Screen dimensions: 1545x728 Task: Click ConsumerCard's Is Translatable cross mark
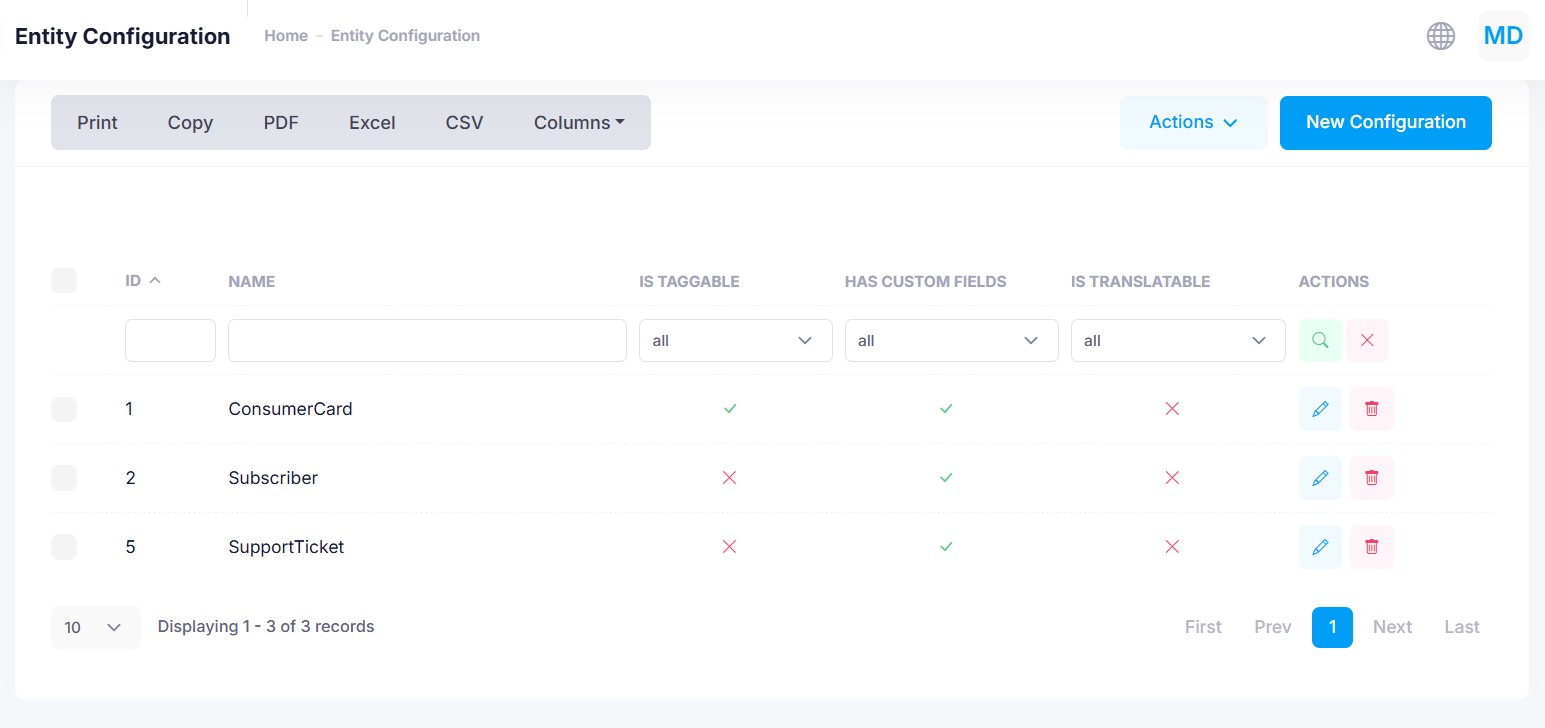(1173, 409)
